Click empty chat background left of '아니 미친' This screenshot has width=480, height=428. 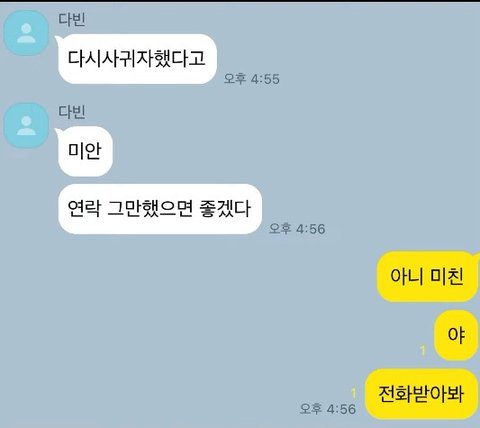200,277
